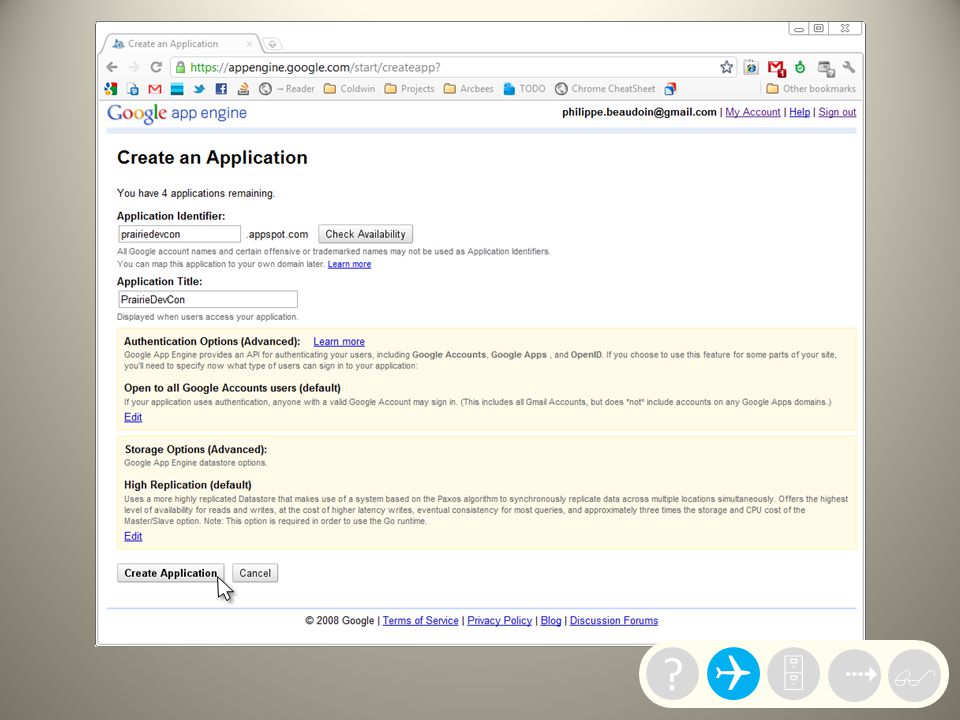Open the Google bookmark at the bar's start
The image size is (960, 720).
(111, 89)
